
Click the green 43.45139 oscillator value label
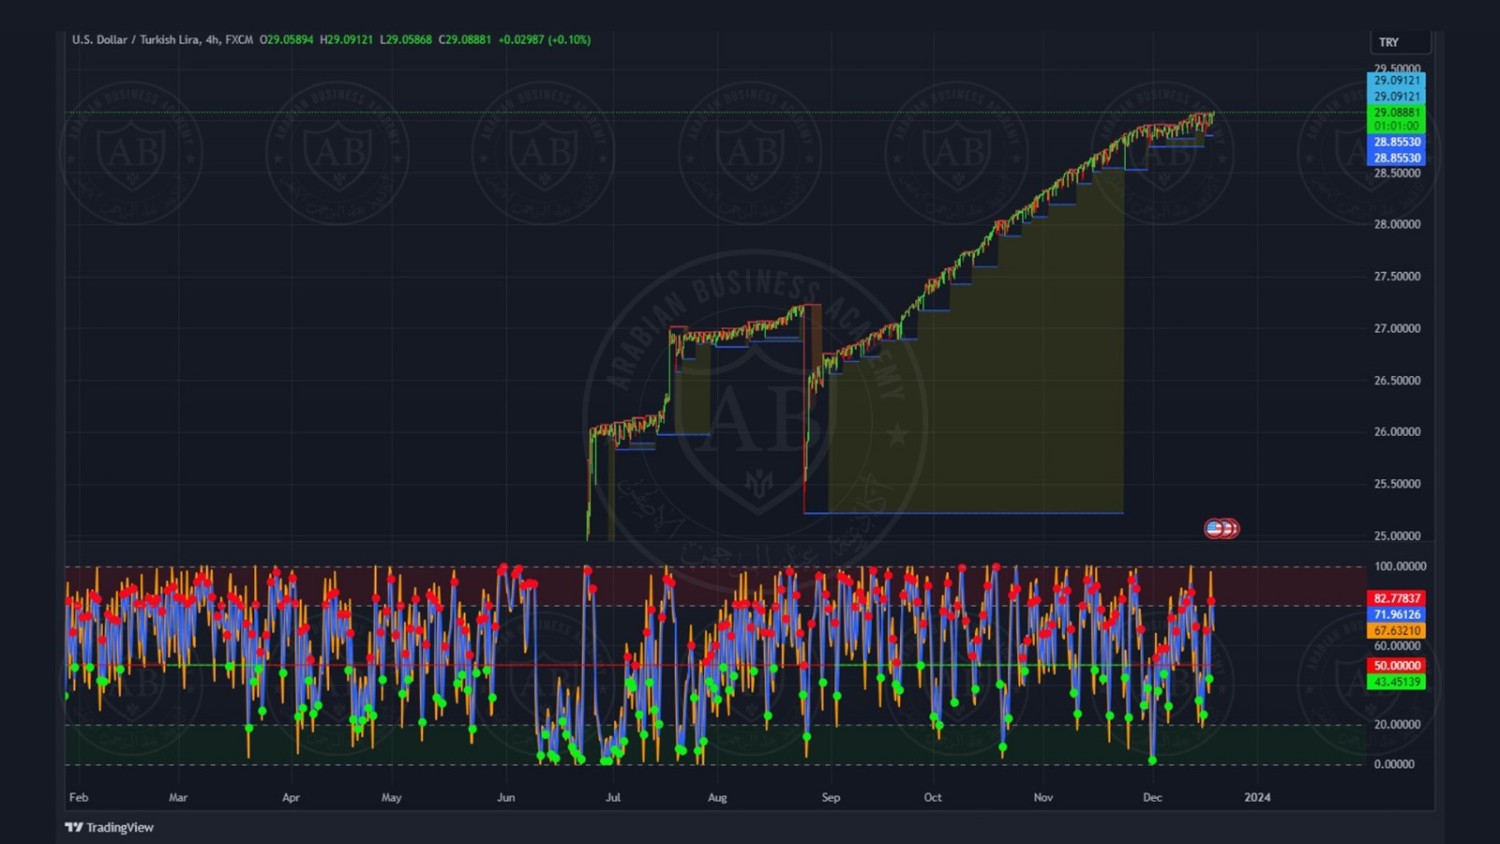point(1396,682)
